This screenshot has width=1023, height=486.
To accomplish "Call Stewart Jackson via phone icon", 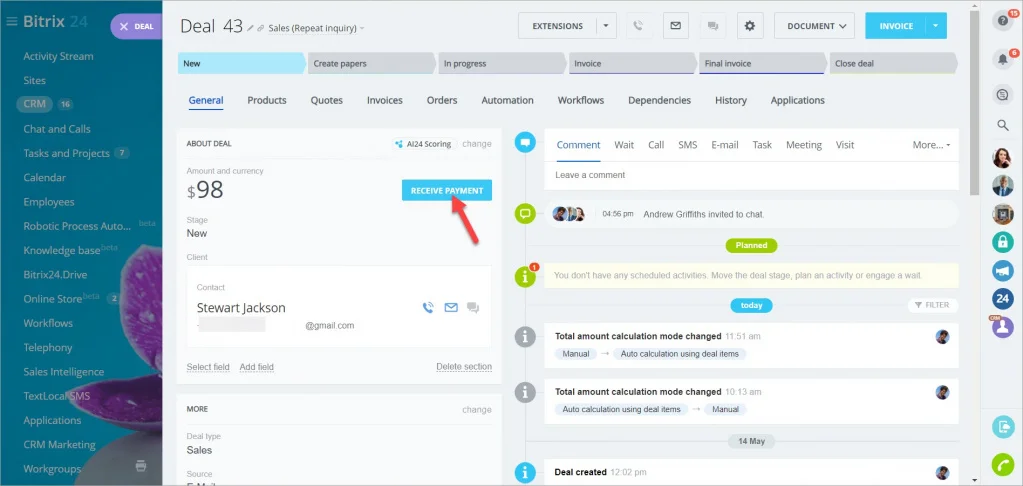I will click(x=428, y=308).
